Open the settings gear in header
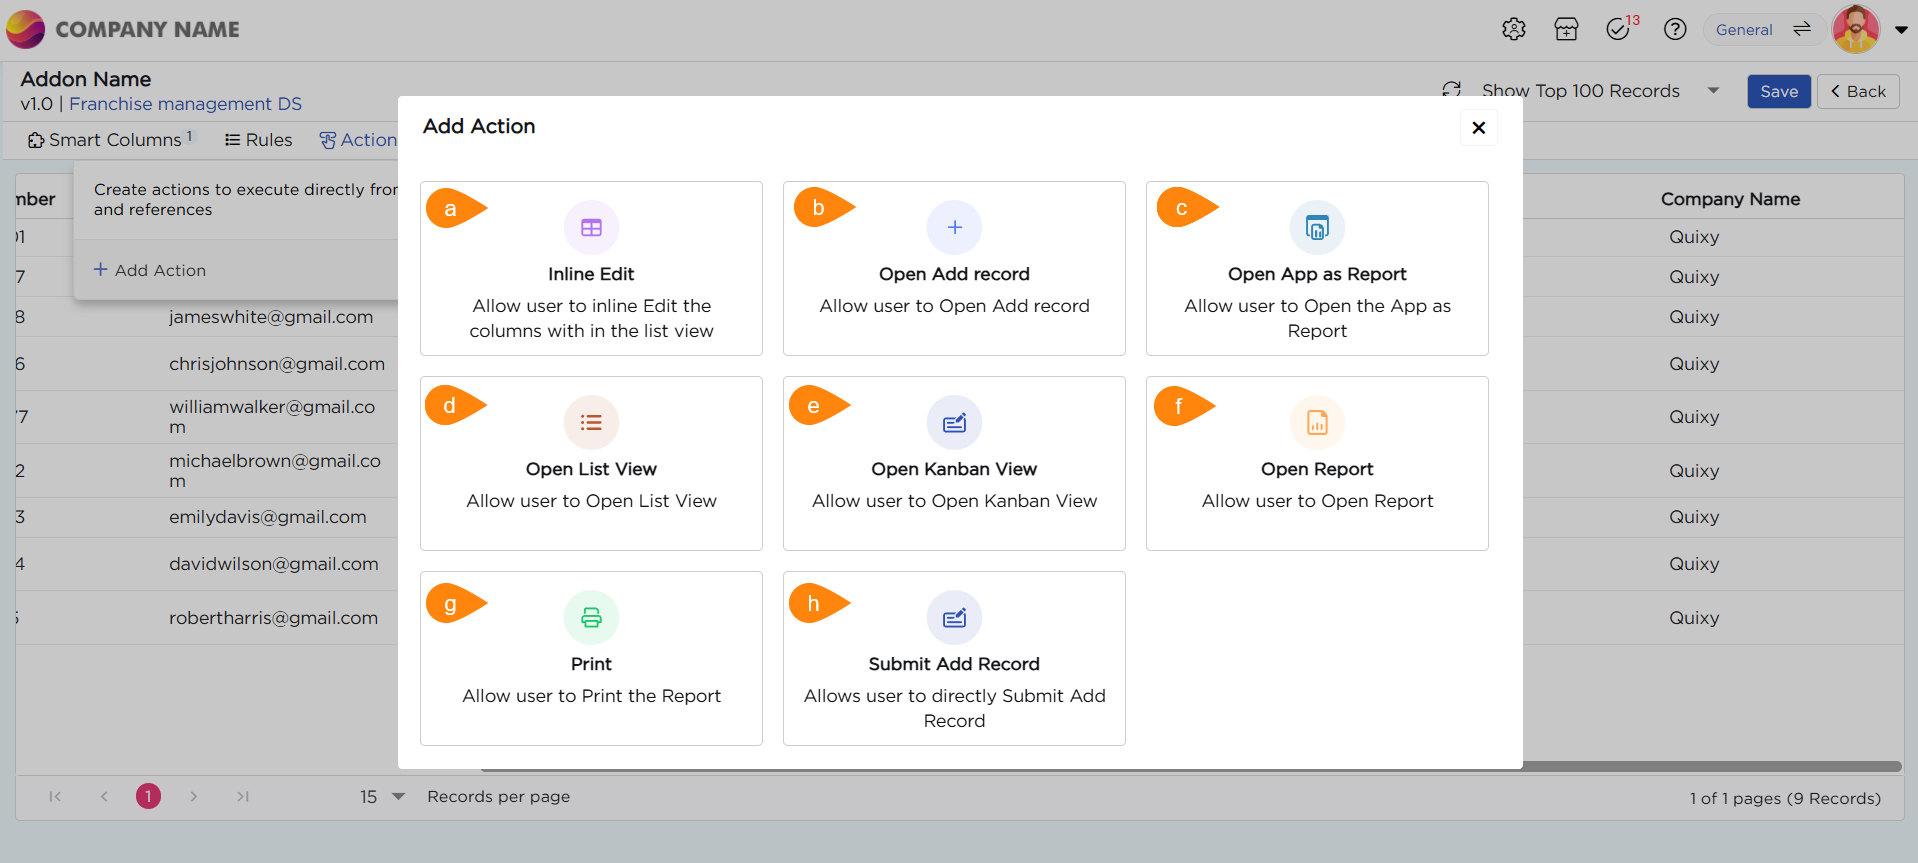1918x863 pixels. [x=1513, y=30]
